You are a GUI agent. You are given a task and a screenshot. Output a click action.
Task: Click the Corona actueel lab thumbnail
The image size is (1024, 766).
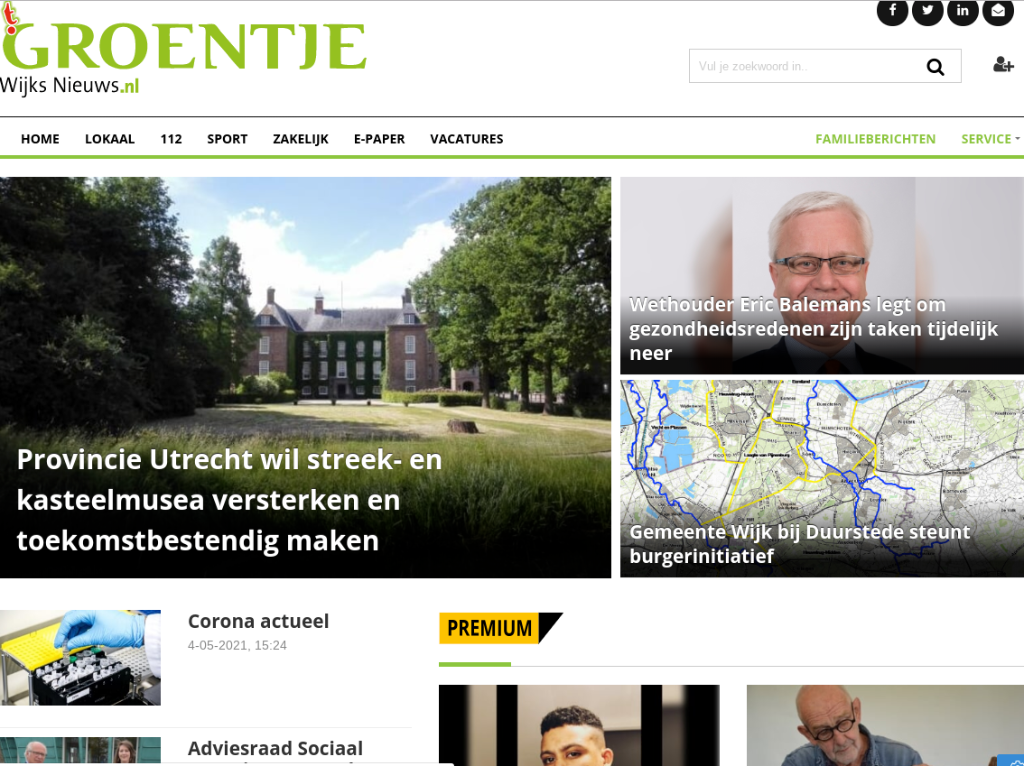[x=80, y=658]
